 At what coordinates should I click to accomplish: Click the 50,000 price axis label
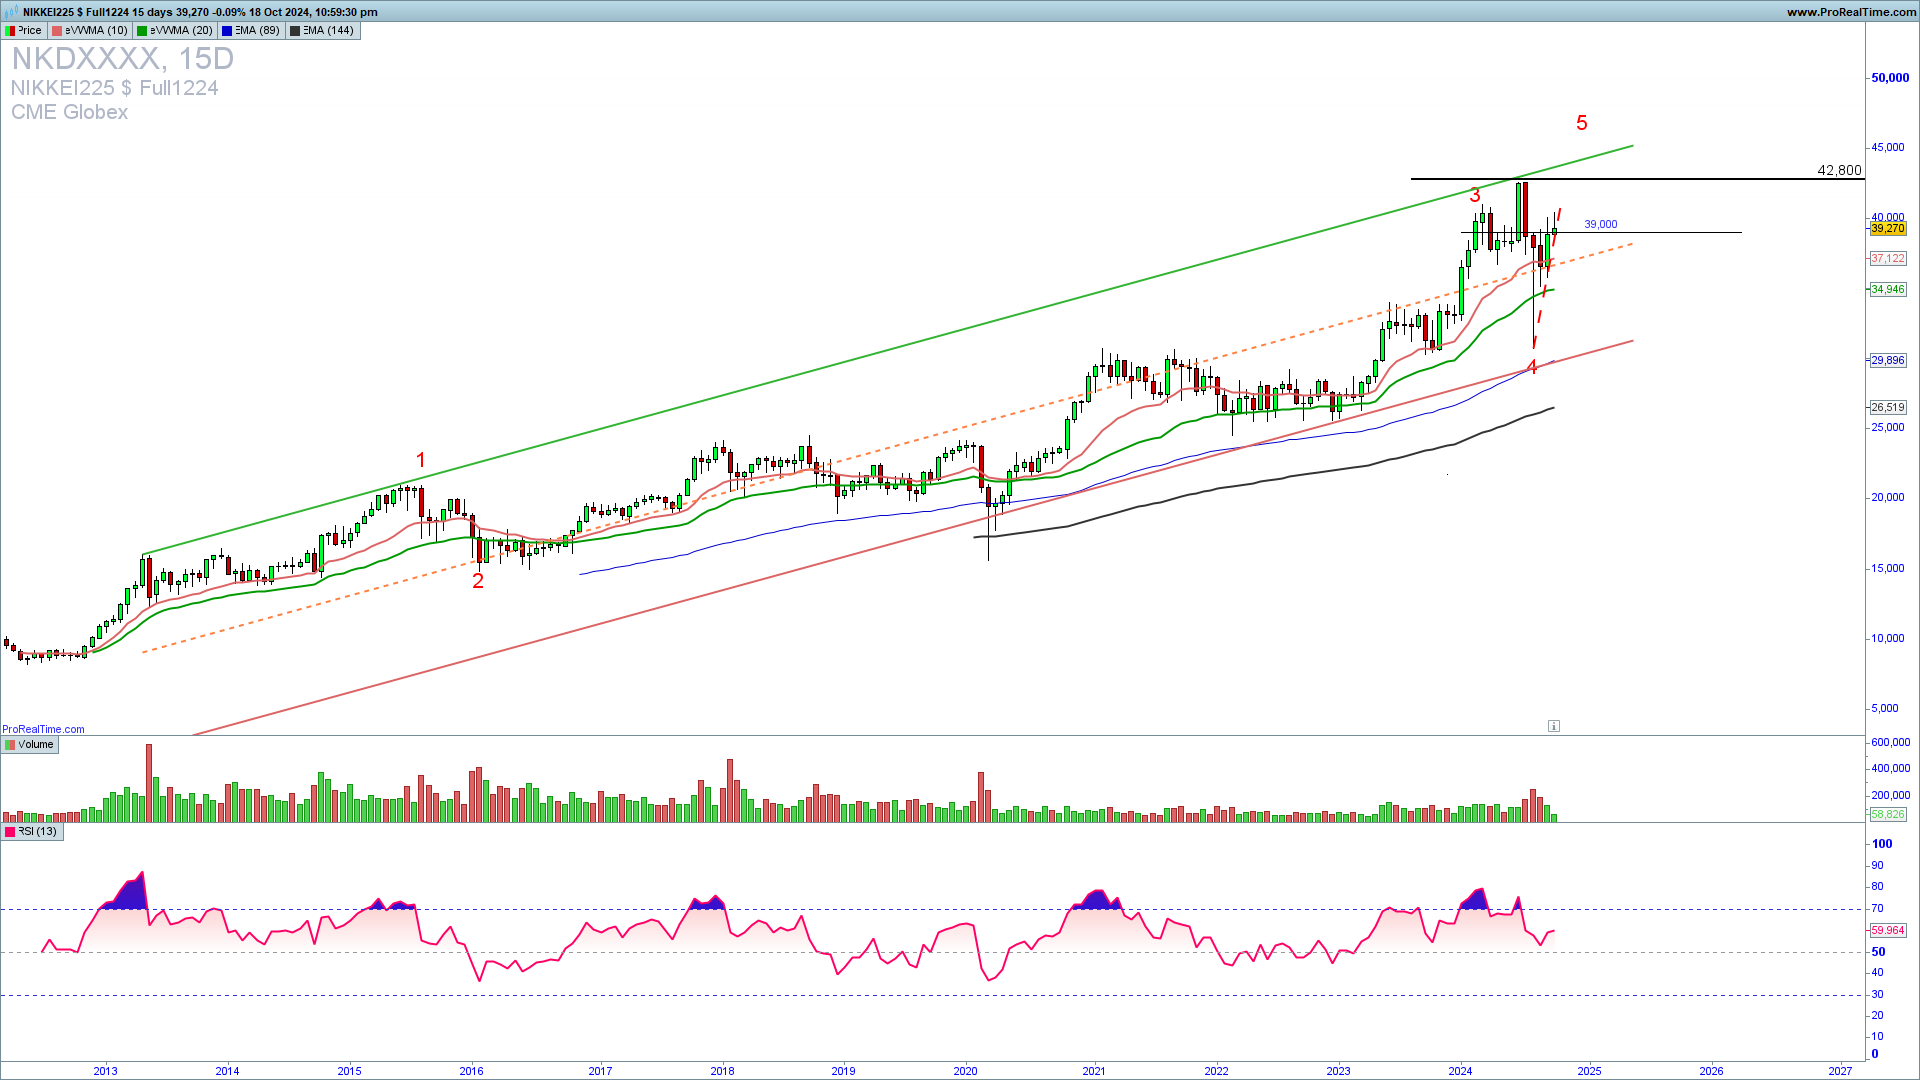click(1890, 77)
